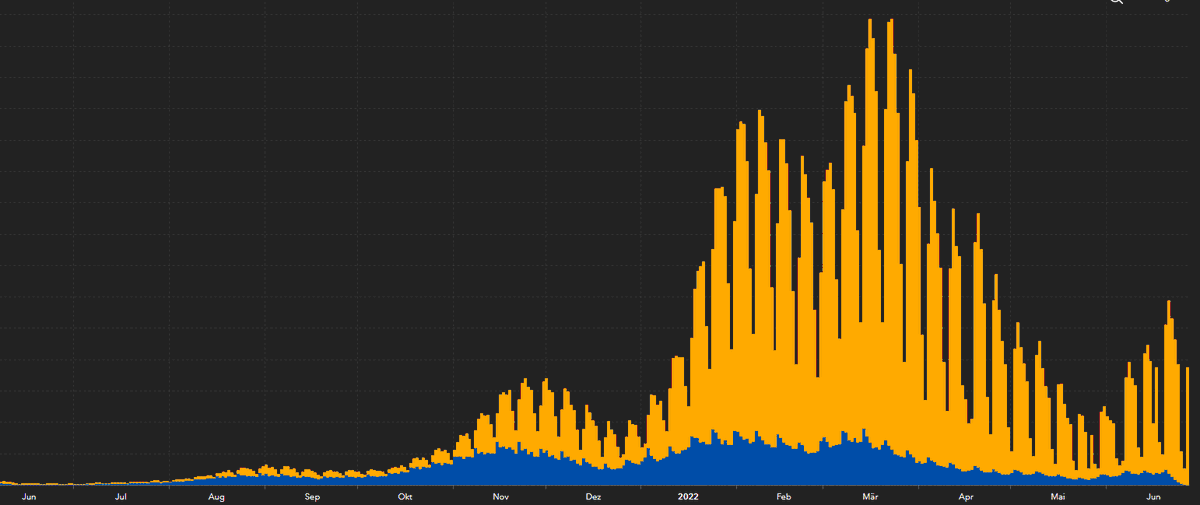Click the Jun label following Mai
Screen dimensions: 1200x505
1153,496
